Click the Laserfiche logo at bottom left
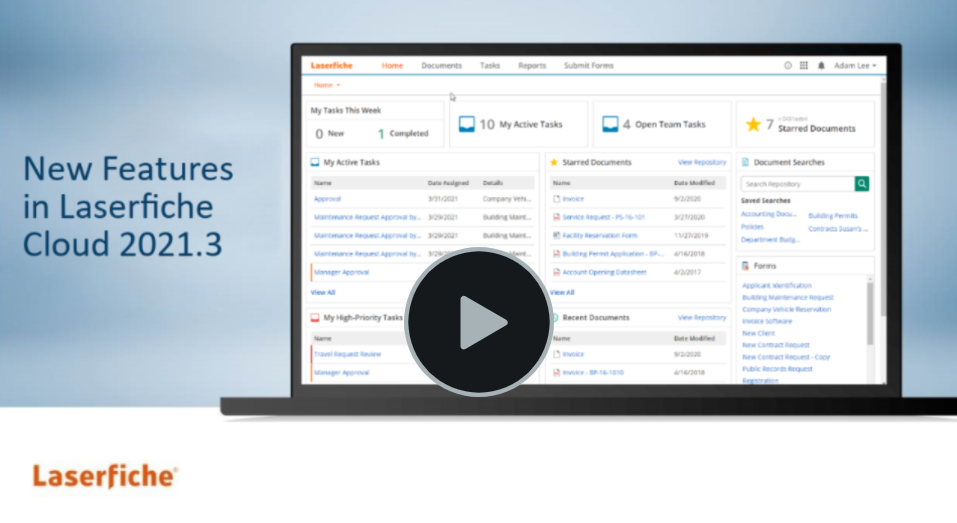The height and width of the screenshot is (523, 957). click(106, 477)
